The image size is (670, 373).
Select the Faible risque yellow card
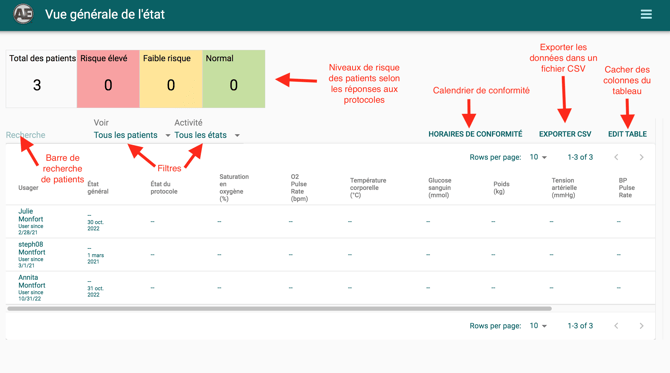point(171,79)
